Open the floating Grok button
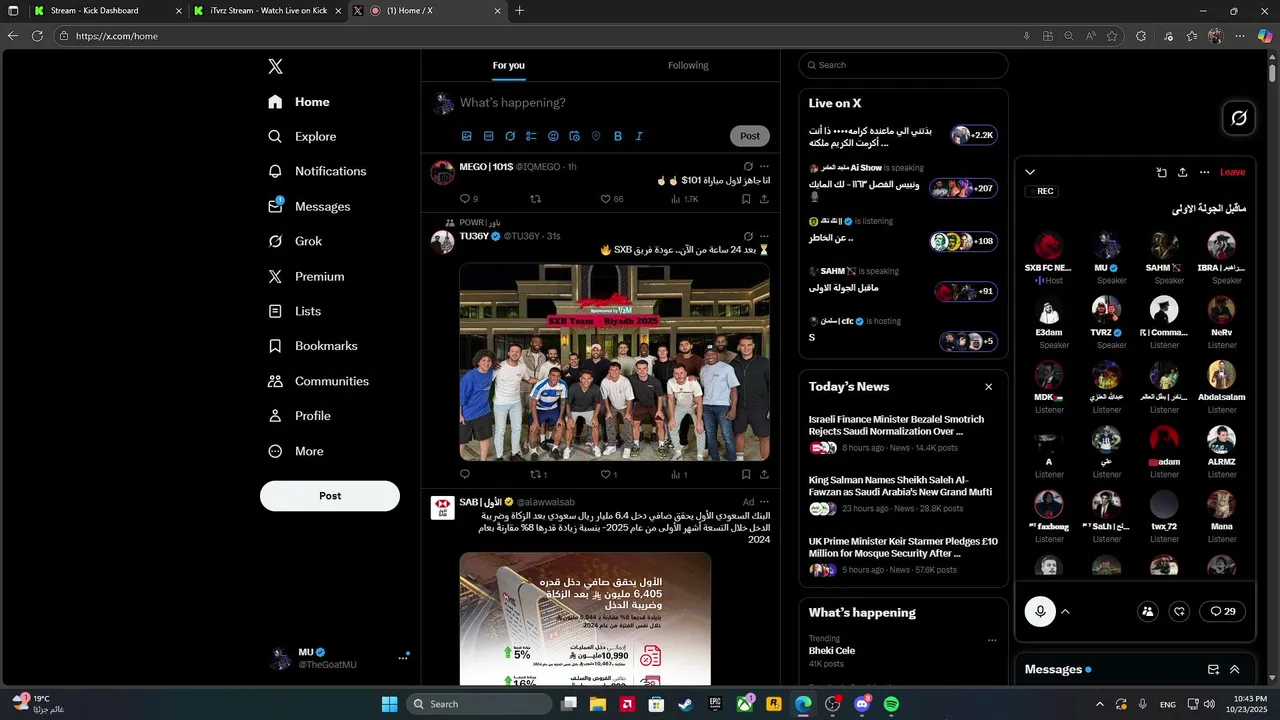Viewport: 1280px width, 720px height. click(x=1239, y=118)
